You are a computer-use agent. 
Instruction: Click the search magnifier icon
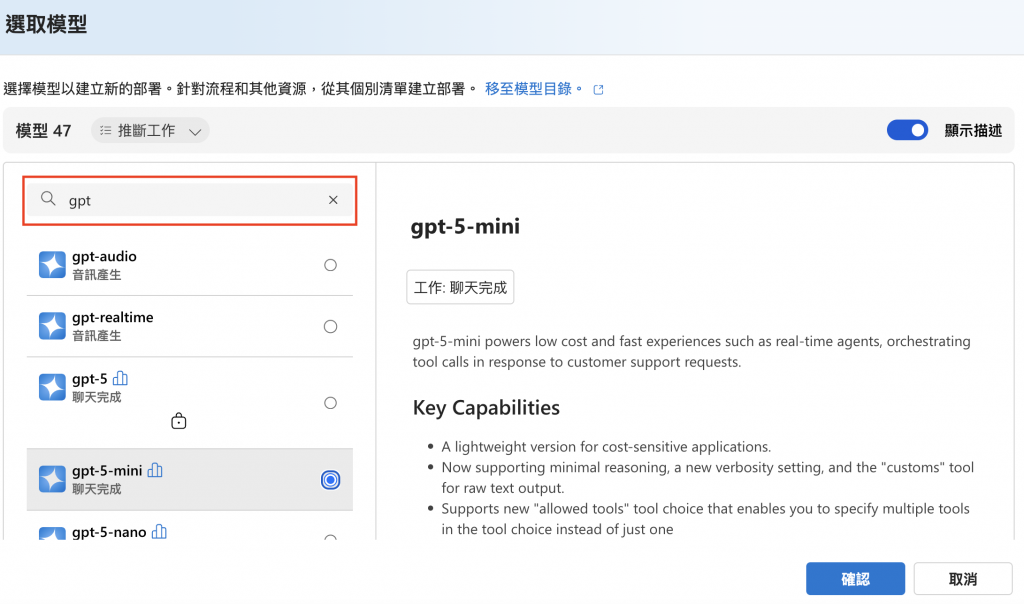click(x=48, y=199)
